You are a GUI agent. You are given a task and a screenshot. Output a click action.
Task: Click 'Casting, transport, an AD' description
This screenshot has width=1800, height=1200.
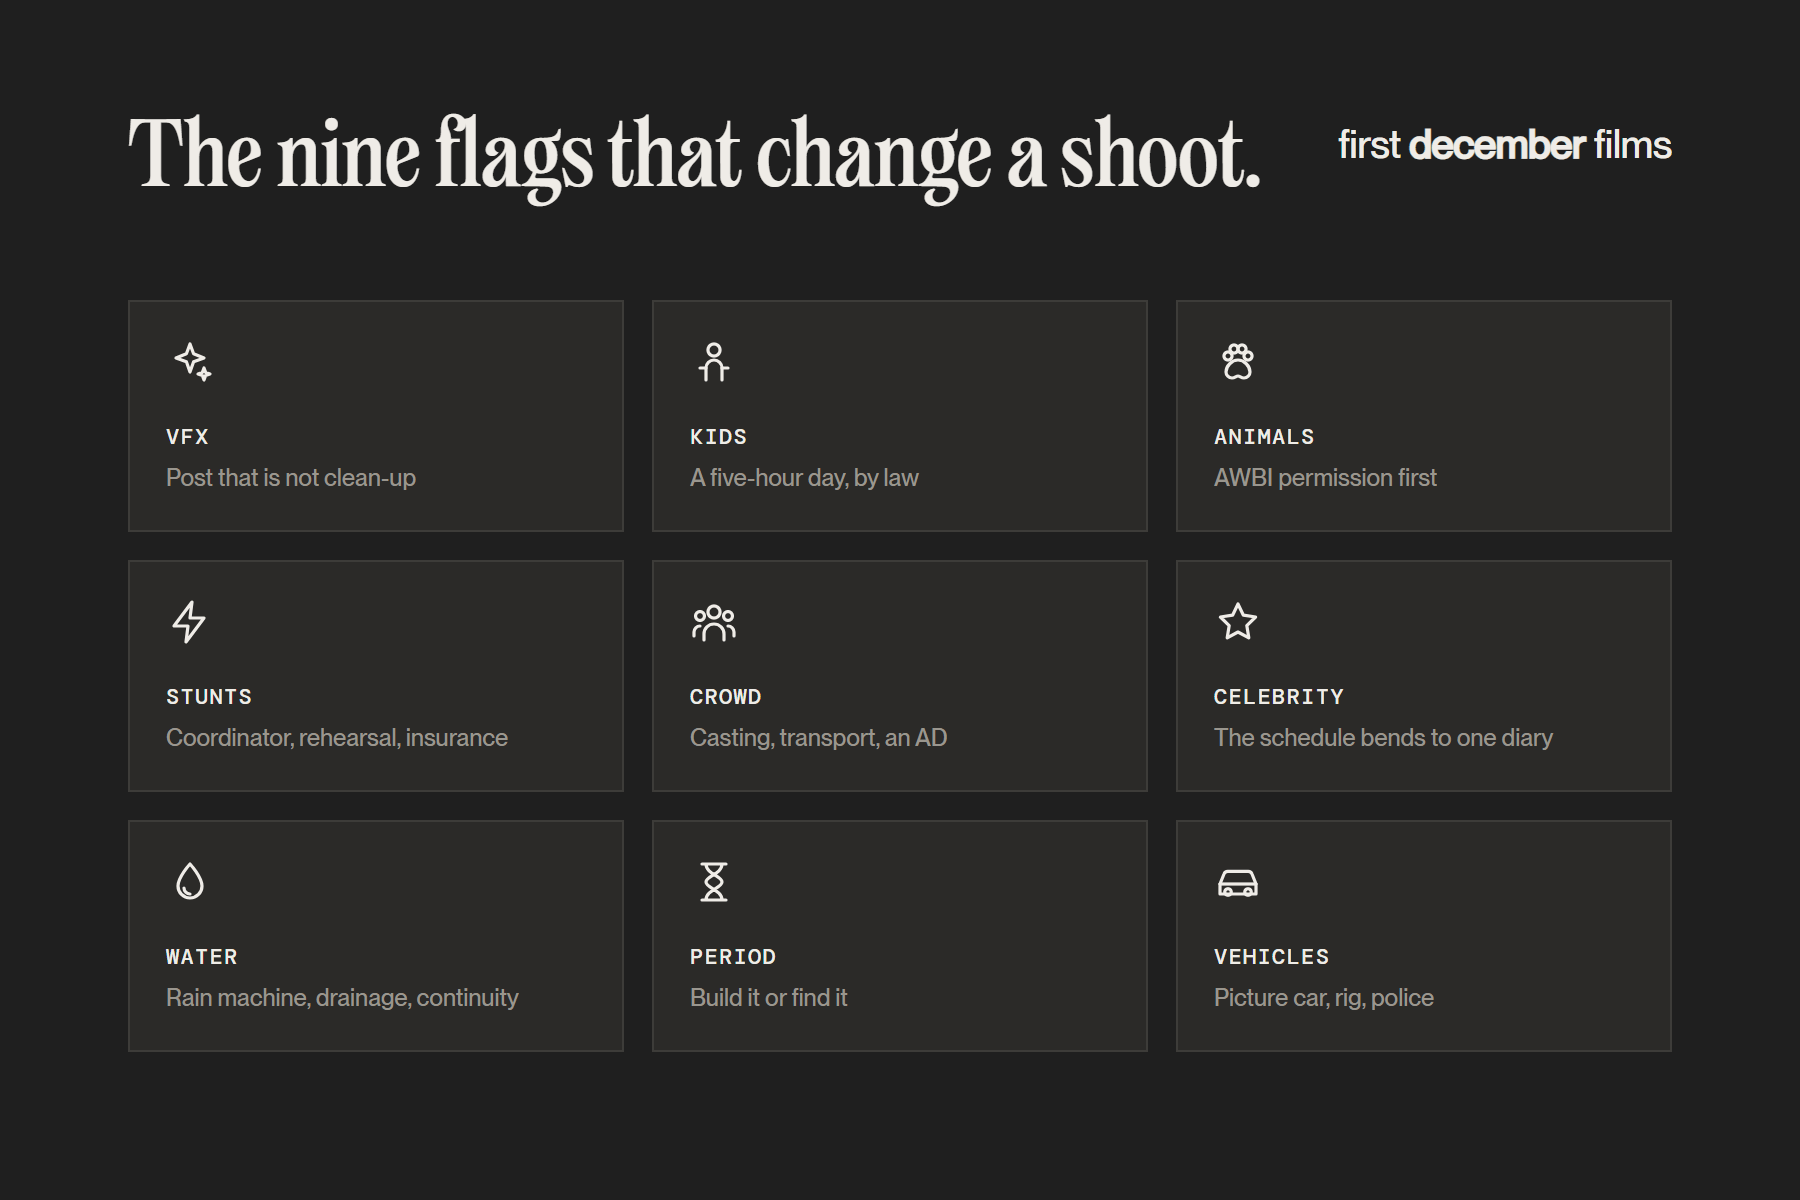pyautogui.click(x=818, y=738)
